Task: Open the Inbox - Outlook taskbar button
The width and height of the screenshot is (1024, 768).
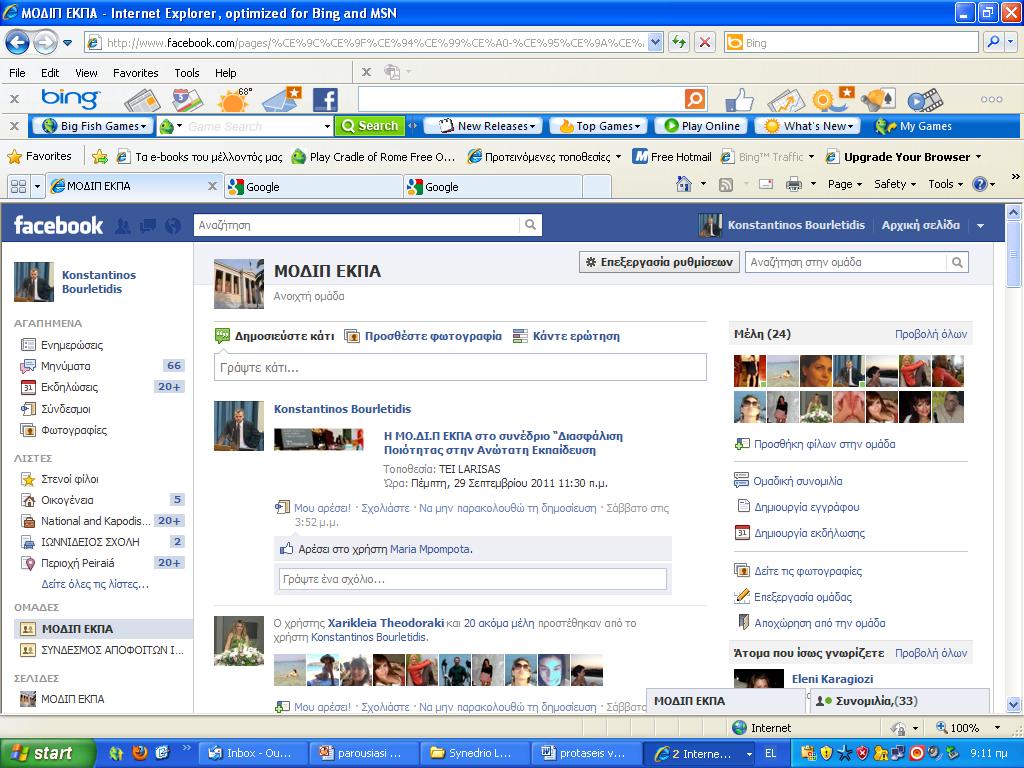Action: 250,753
